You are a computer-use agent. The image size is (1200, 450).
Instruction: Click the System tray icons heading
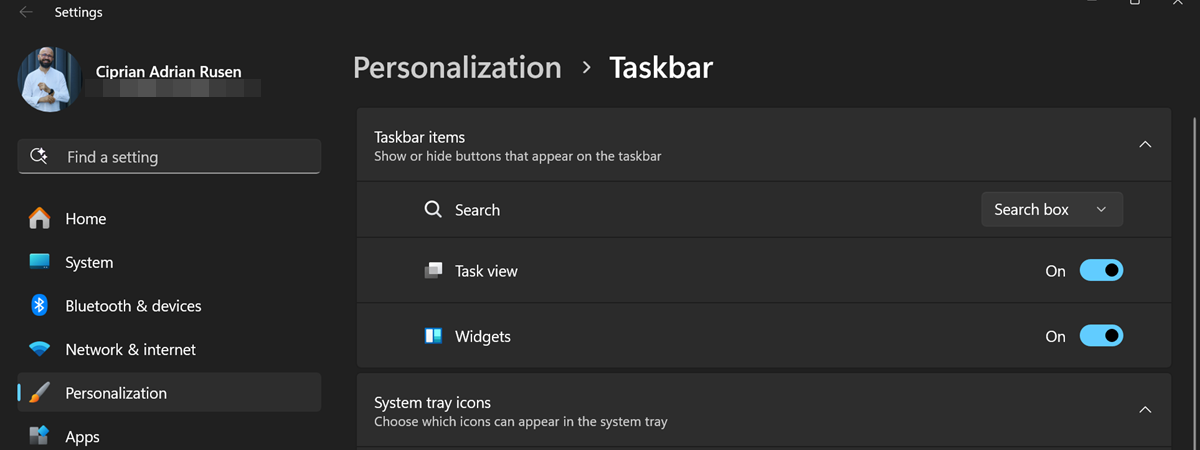pyautogui.click(x=432, y=403)
